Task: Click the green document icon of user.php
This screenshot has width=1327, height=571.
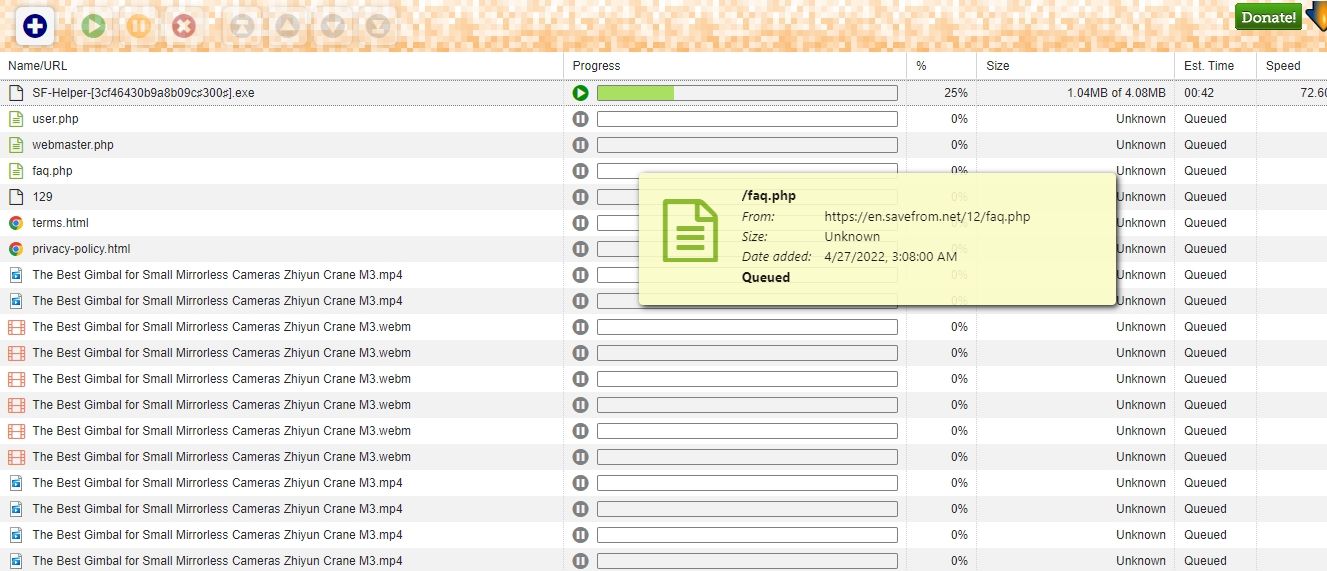Action: click(16, 119)
